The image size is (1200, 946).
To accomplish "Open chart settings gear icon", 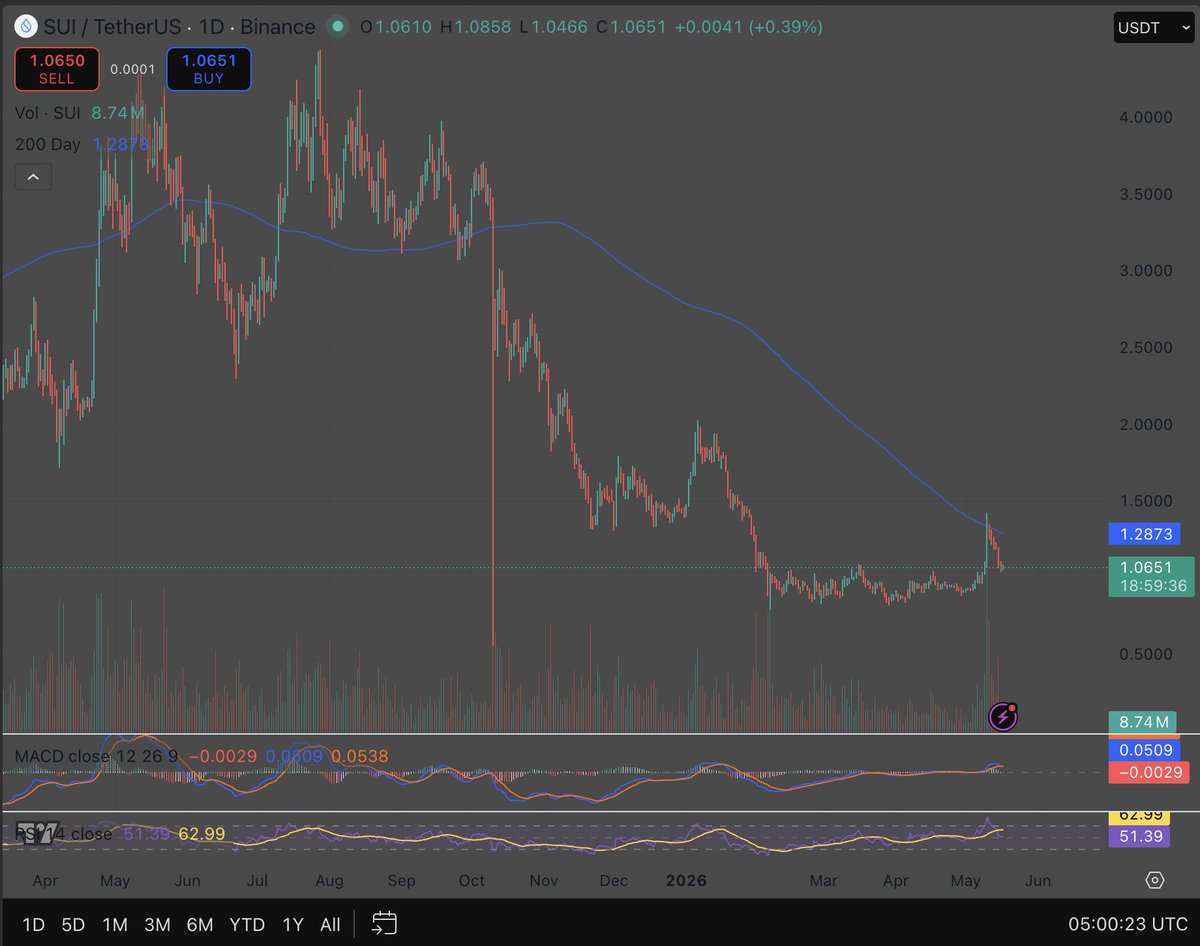I will 1155,880.
